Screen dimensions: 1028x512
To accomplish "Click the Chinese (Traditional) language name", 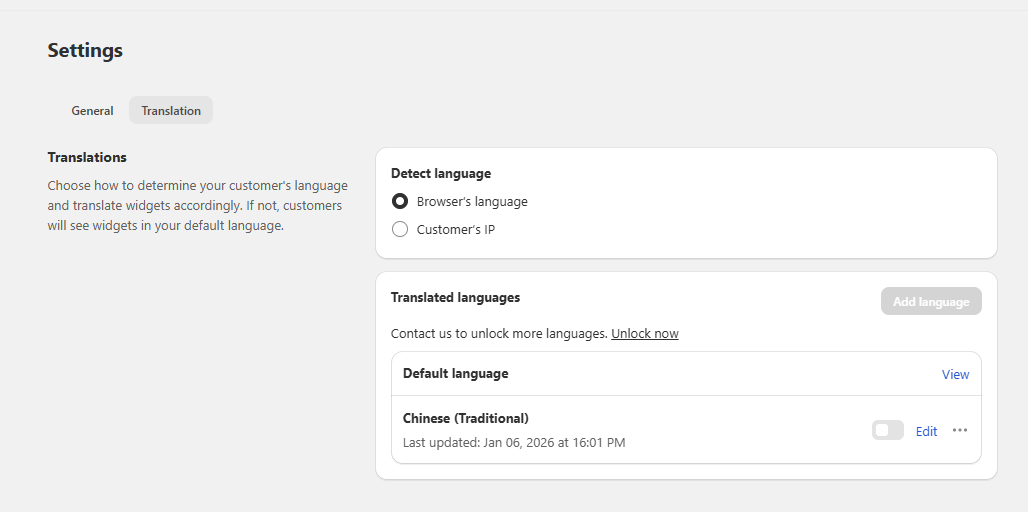I will click(465, 418).
